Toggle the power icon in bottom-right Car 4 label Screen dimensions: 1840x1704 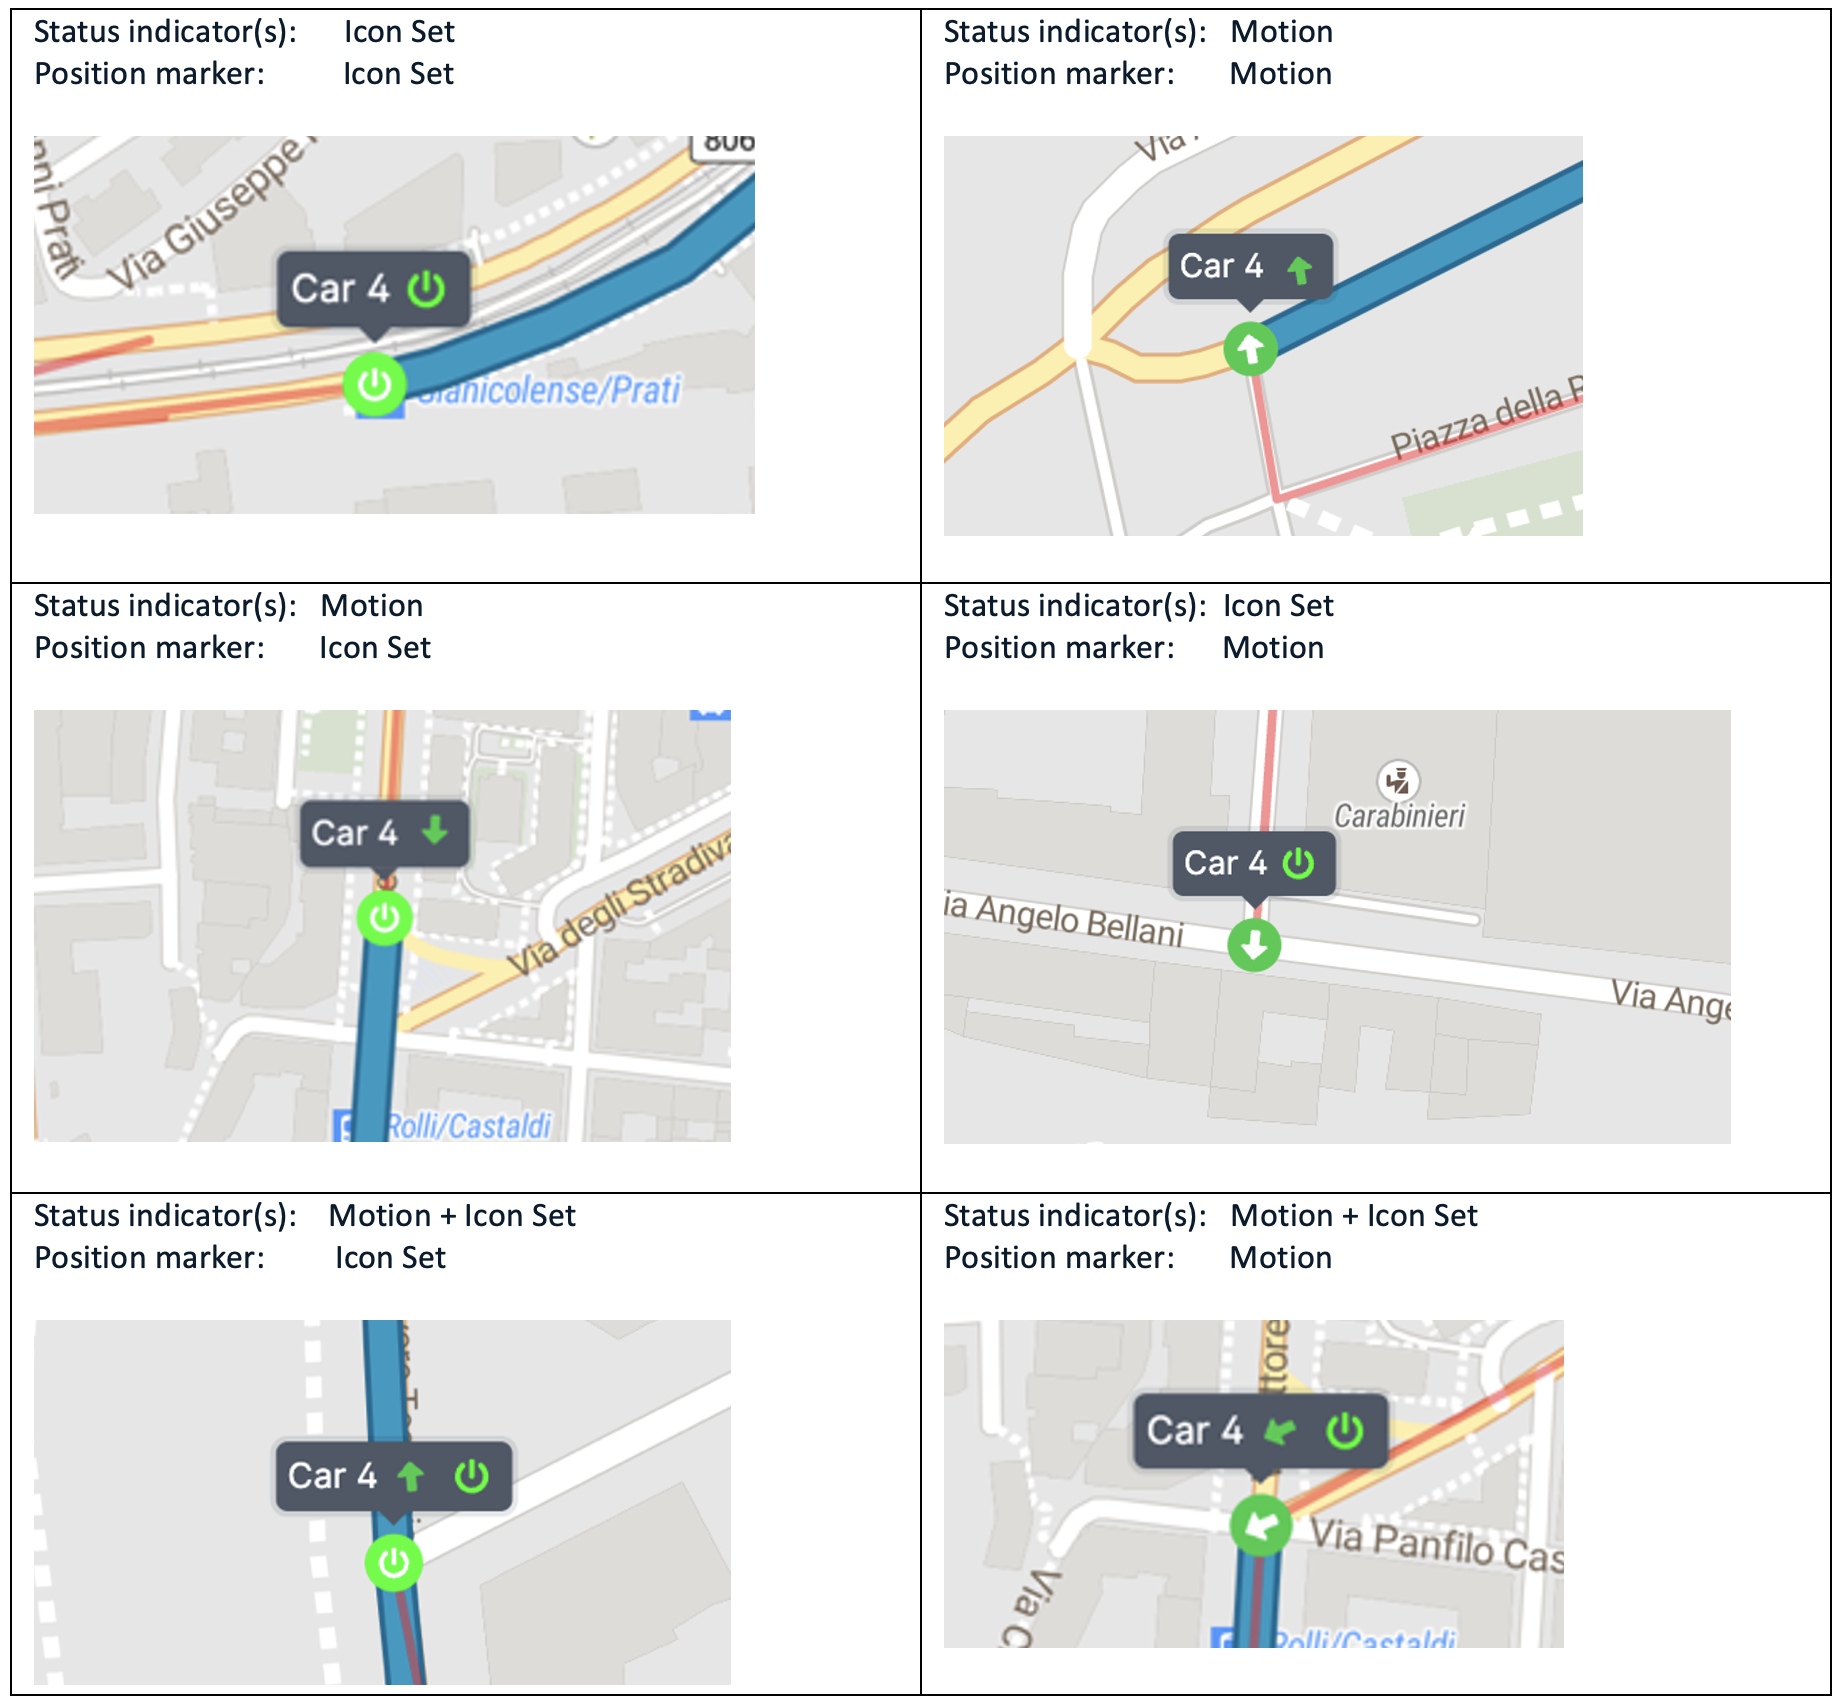[x=1345, y=1430]
